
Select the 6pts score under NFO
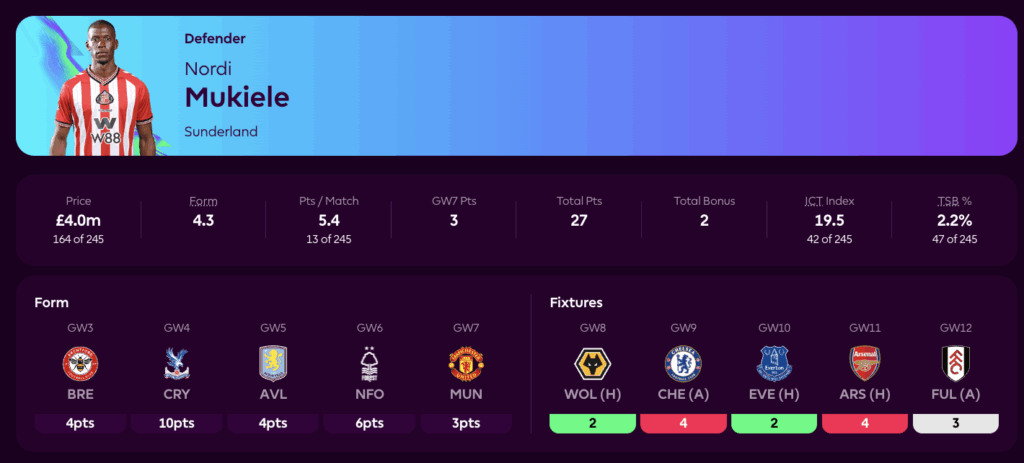pyautogui.click(x=370, y=423)
